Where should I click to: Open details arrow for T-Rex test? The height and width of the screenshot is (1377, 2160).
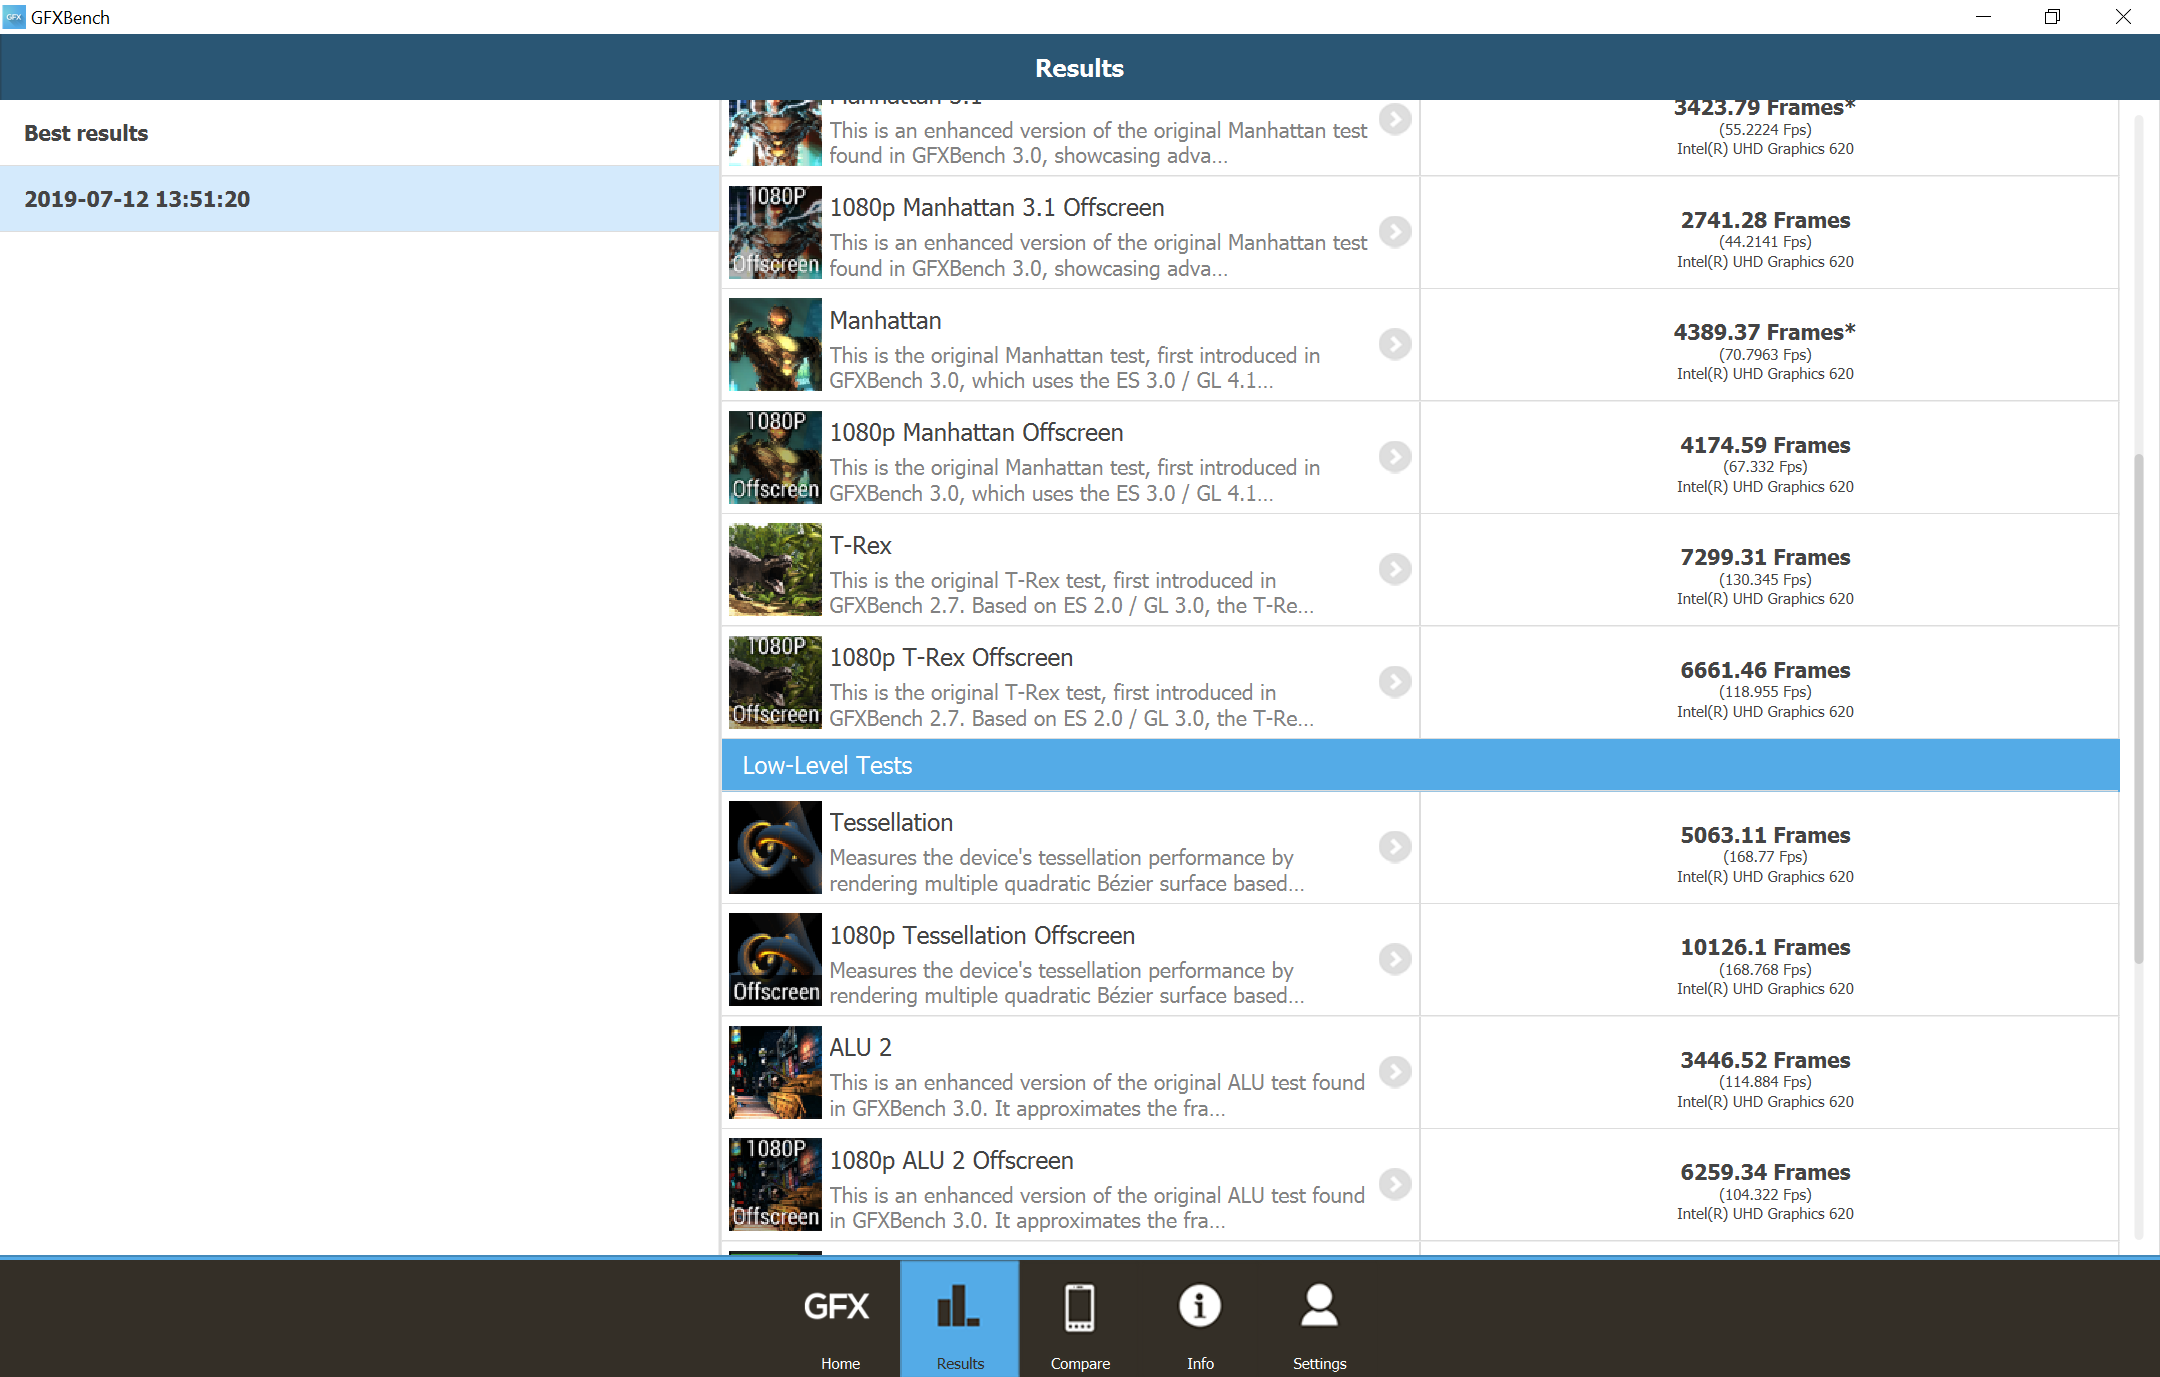coord(1395,569)
